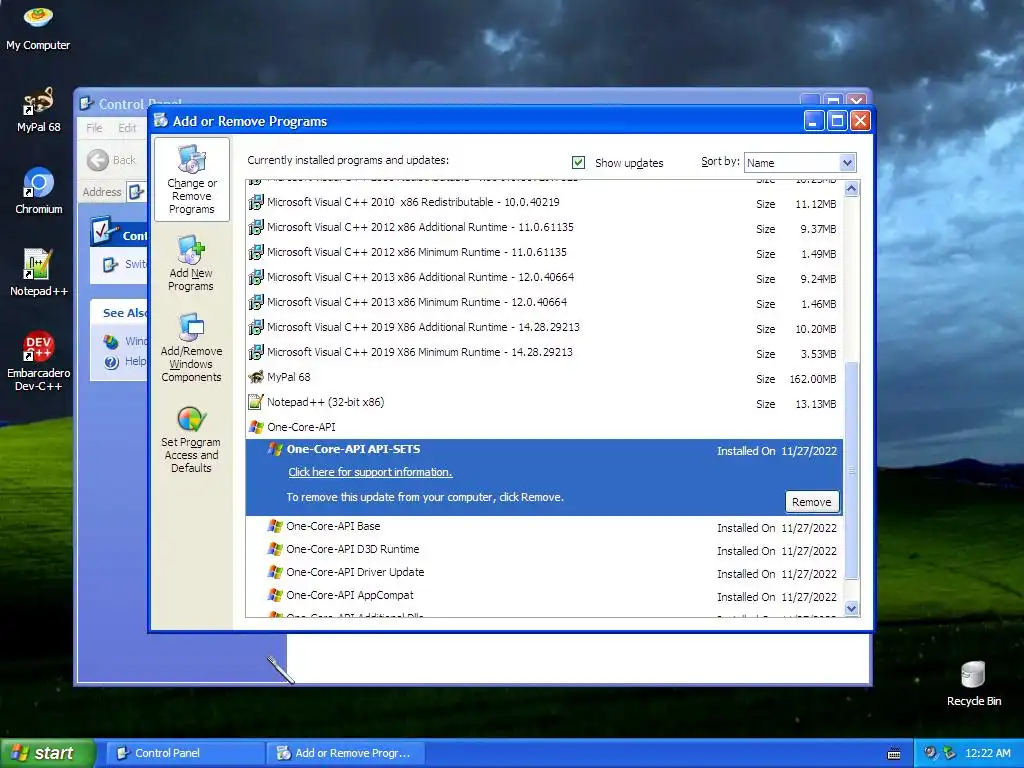Screen dimensions: 1024x768
Task: Select One-Core-API Driver Update row
Action: pyautogui.click(x=544, y=572)
